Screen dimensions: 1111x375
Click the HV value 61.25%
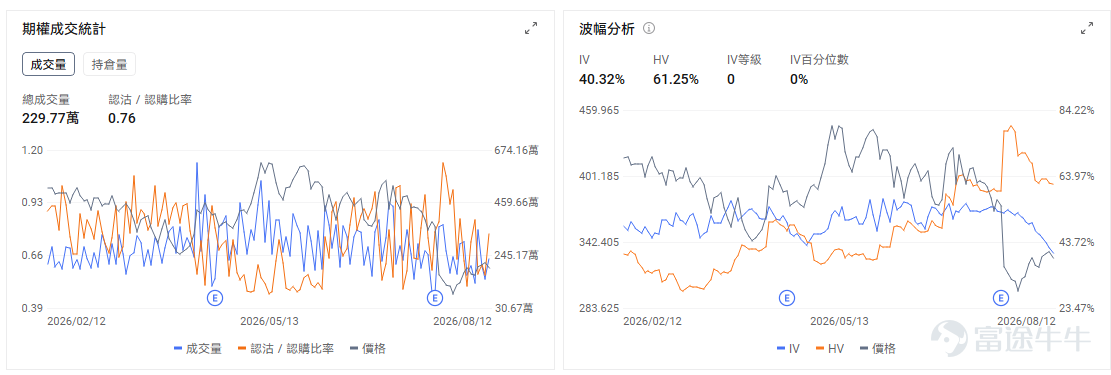[676, 79]
